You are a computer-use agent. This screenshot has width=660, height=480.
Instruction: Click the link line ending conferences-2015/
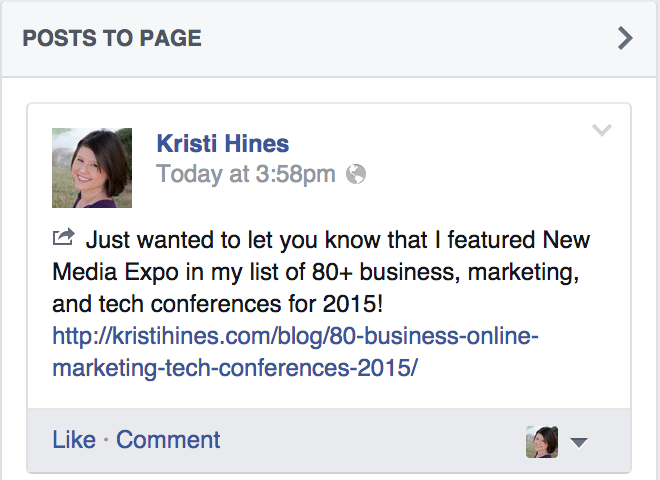[x=234, y=368]
